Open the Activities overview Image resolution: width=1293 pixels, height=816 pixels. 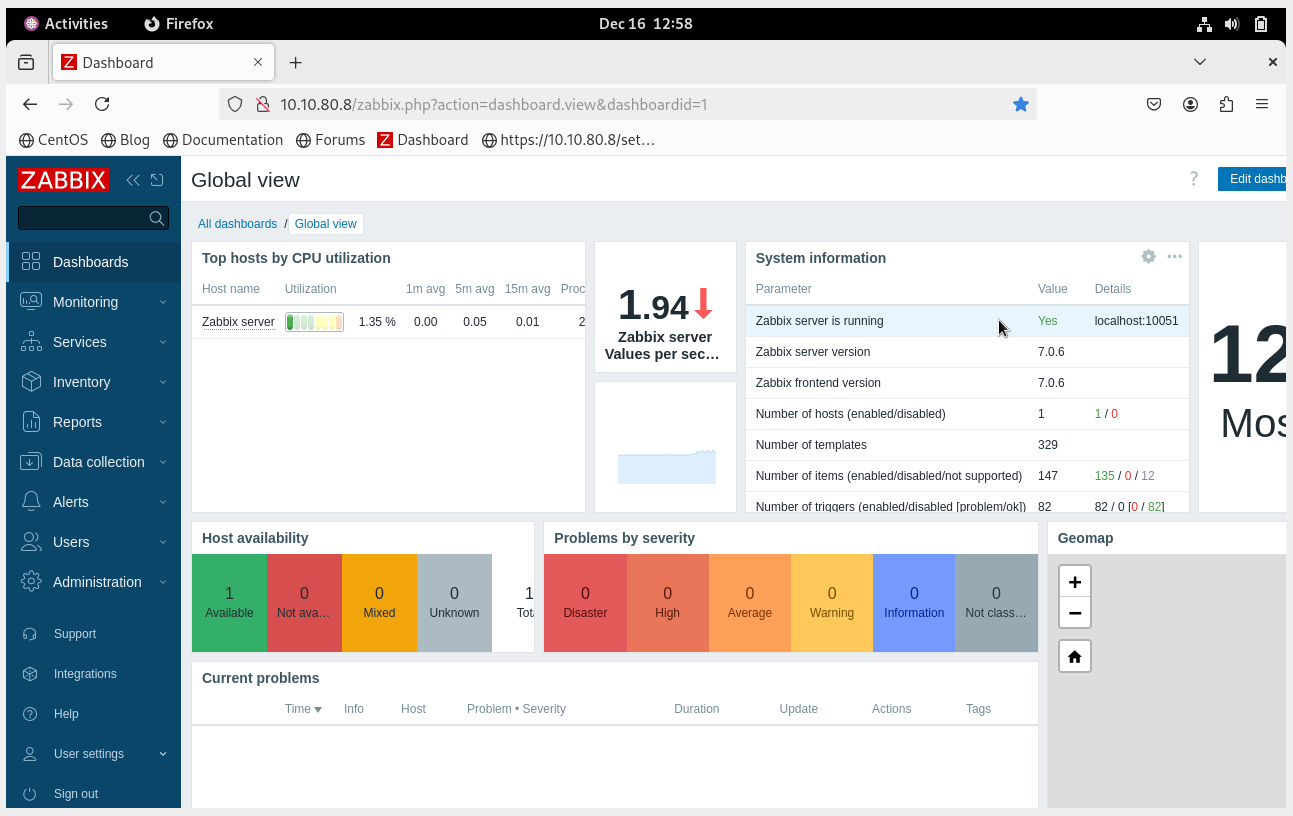coord(66,23)
